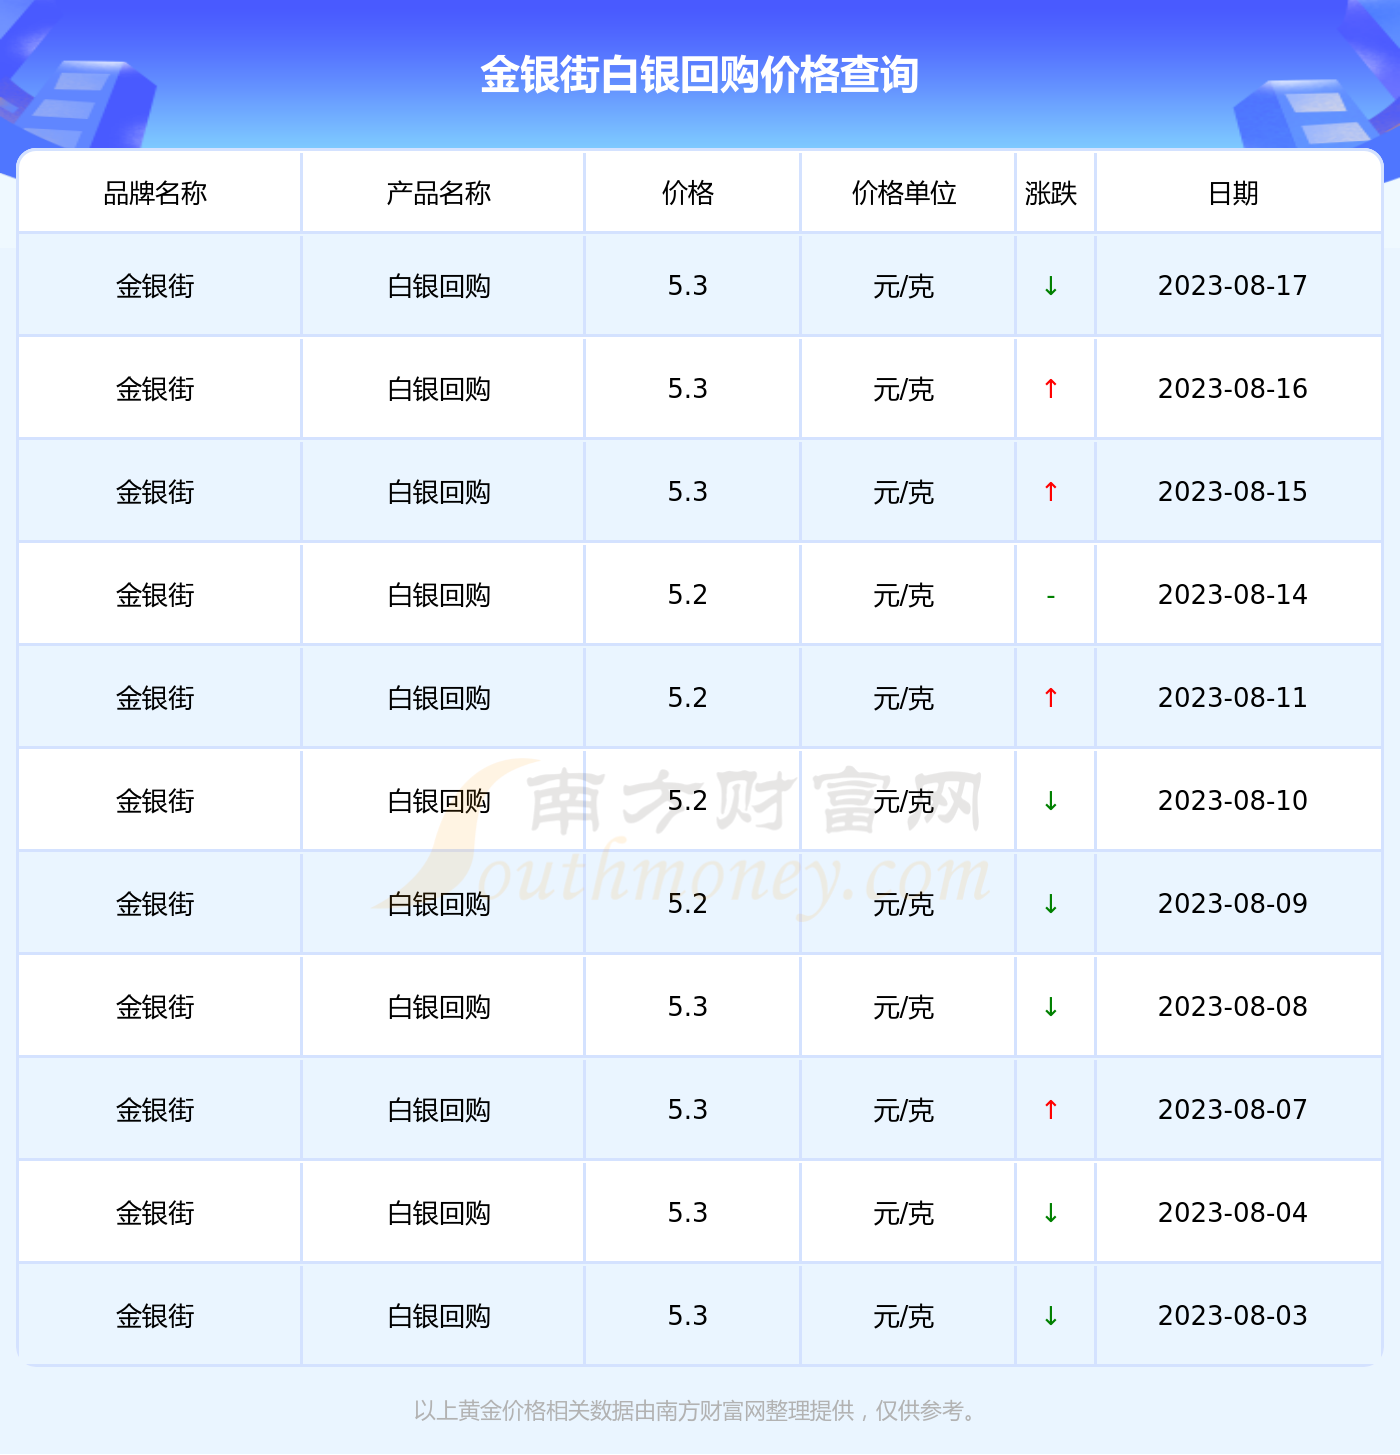Click the 产品名称 column header
The image size is (1400, 1455).
439,193
